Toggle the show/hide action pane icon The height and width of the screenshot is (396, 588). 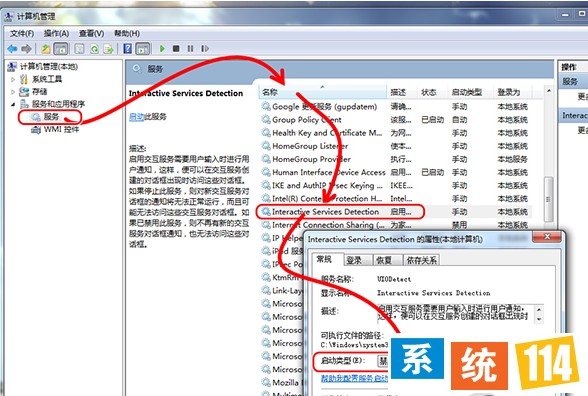[142, 49]
